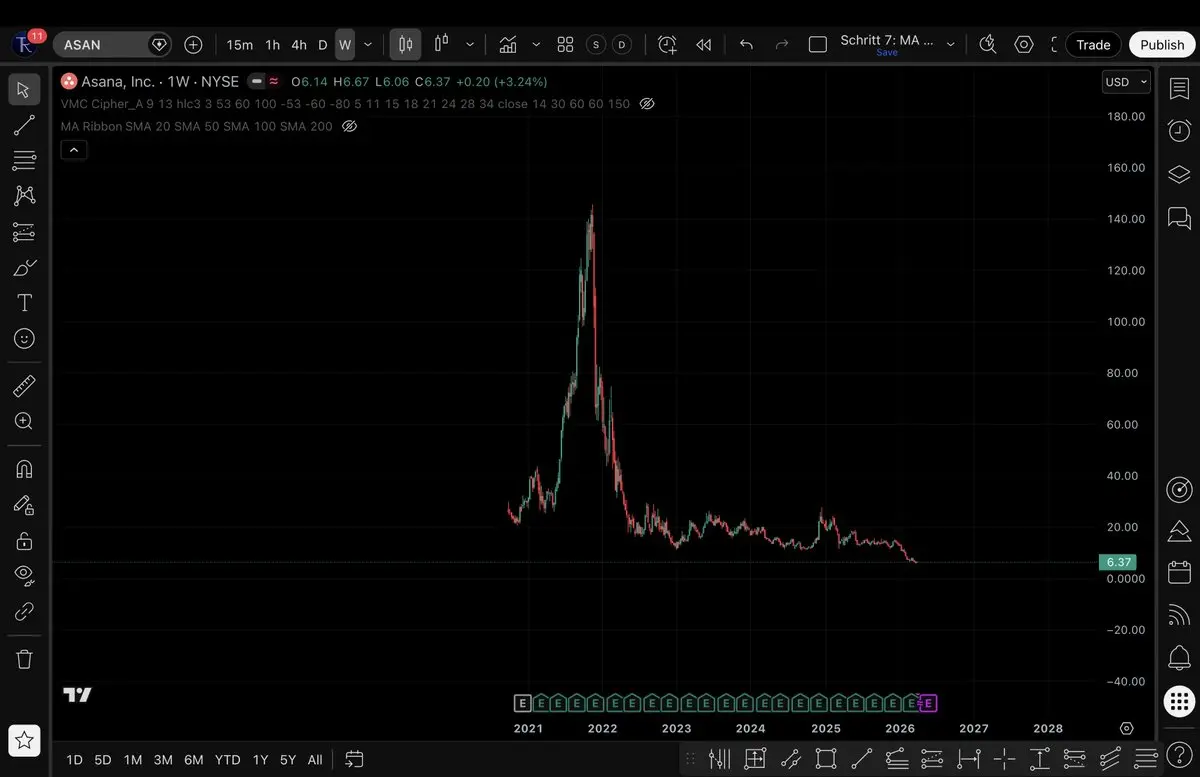Viewport: 1200px width, 777px height.
Task: Open the indicators chart icon
Action: tap(508, 45)
